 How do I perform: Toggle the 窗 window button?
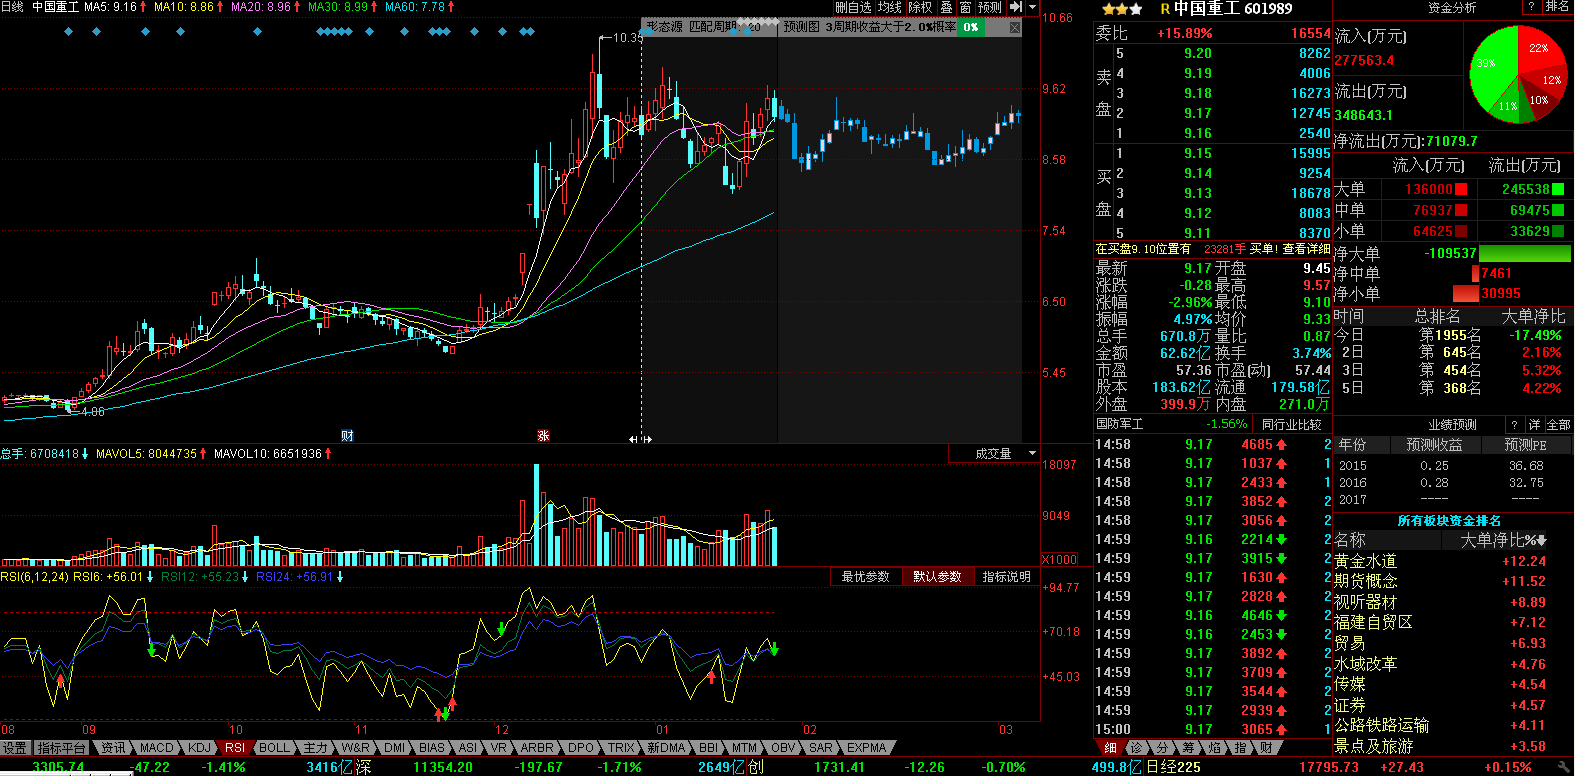[965, 7]
